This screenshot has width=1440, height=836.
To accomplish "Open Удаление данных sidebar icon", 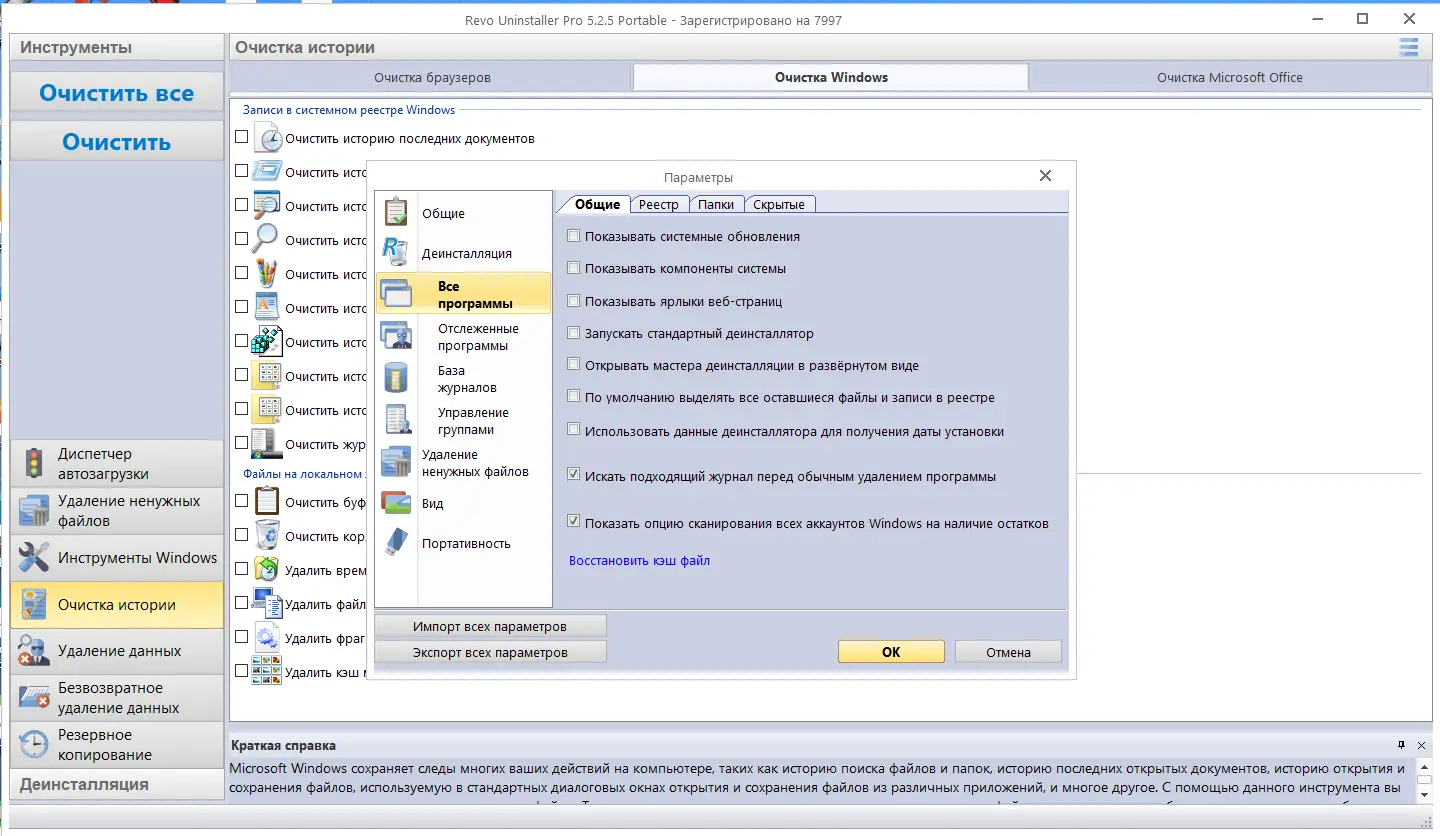I will coord(34,650).
